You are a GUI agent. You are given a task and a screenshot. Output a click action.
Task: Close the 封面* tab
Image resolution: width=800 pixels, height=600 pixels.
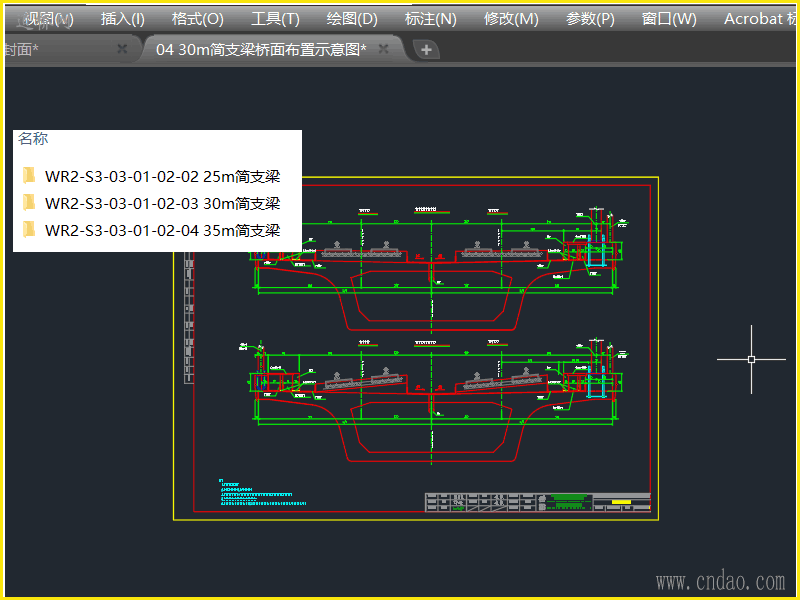(x=122, y=49)
